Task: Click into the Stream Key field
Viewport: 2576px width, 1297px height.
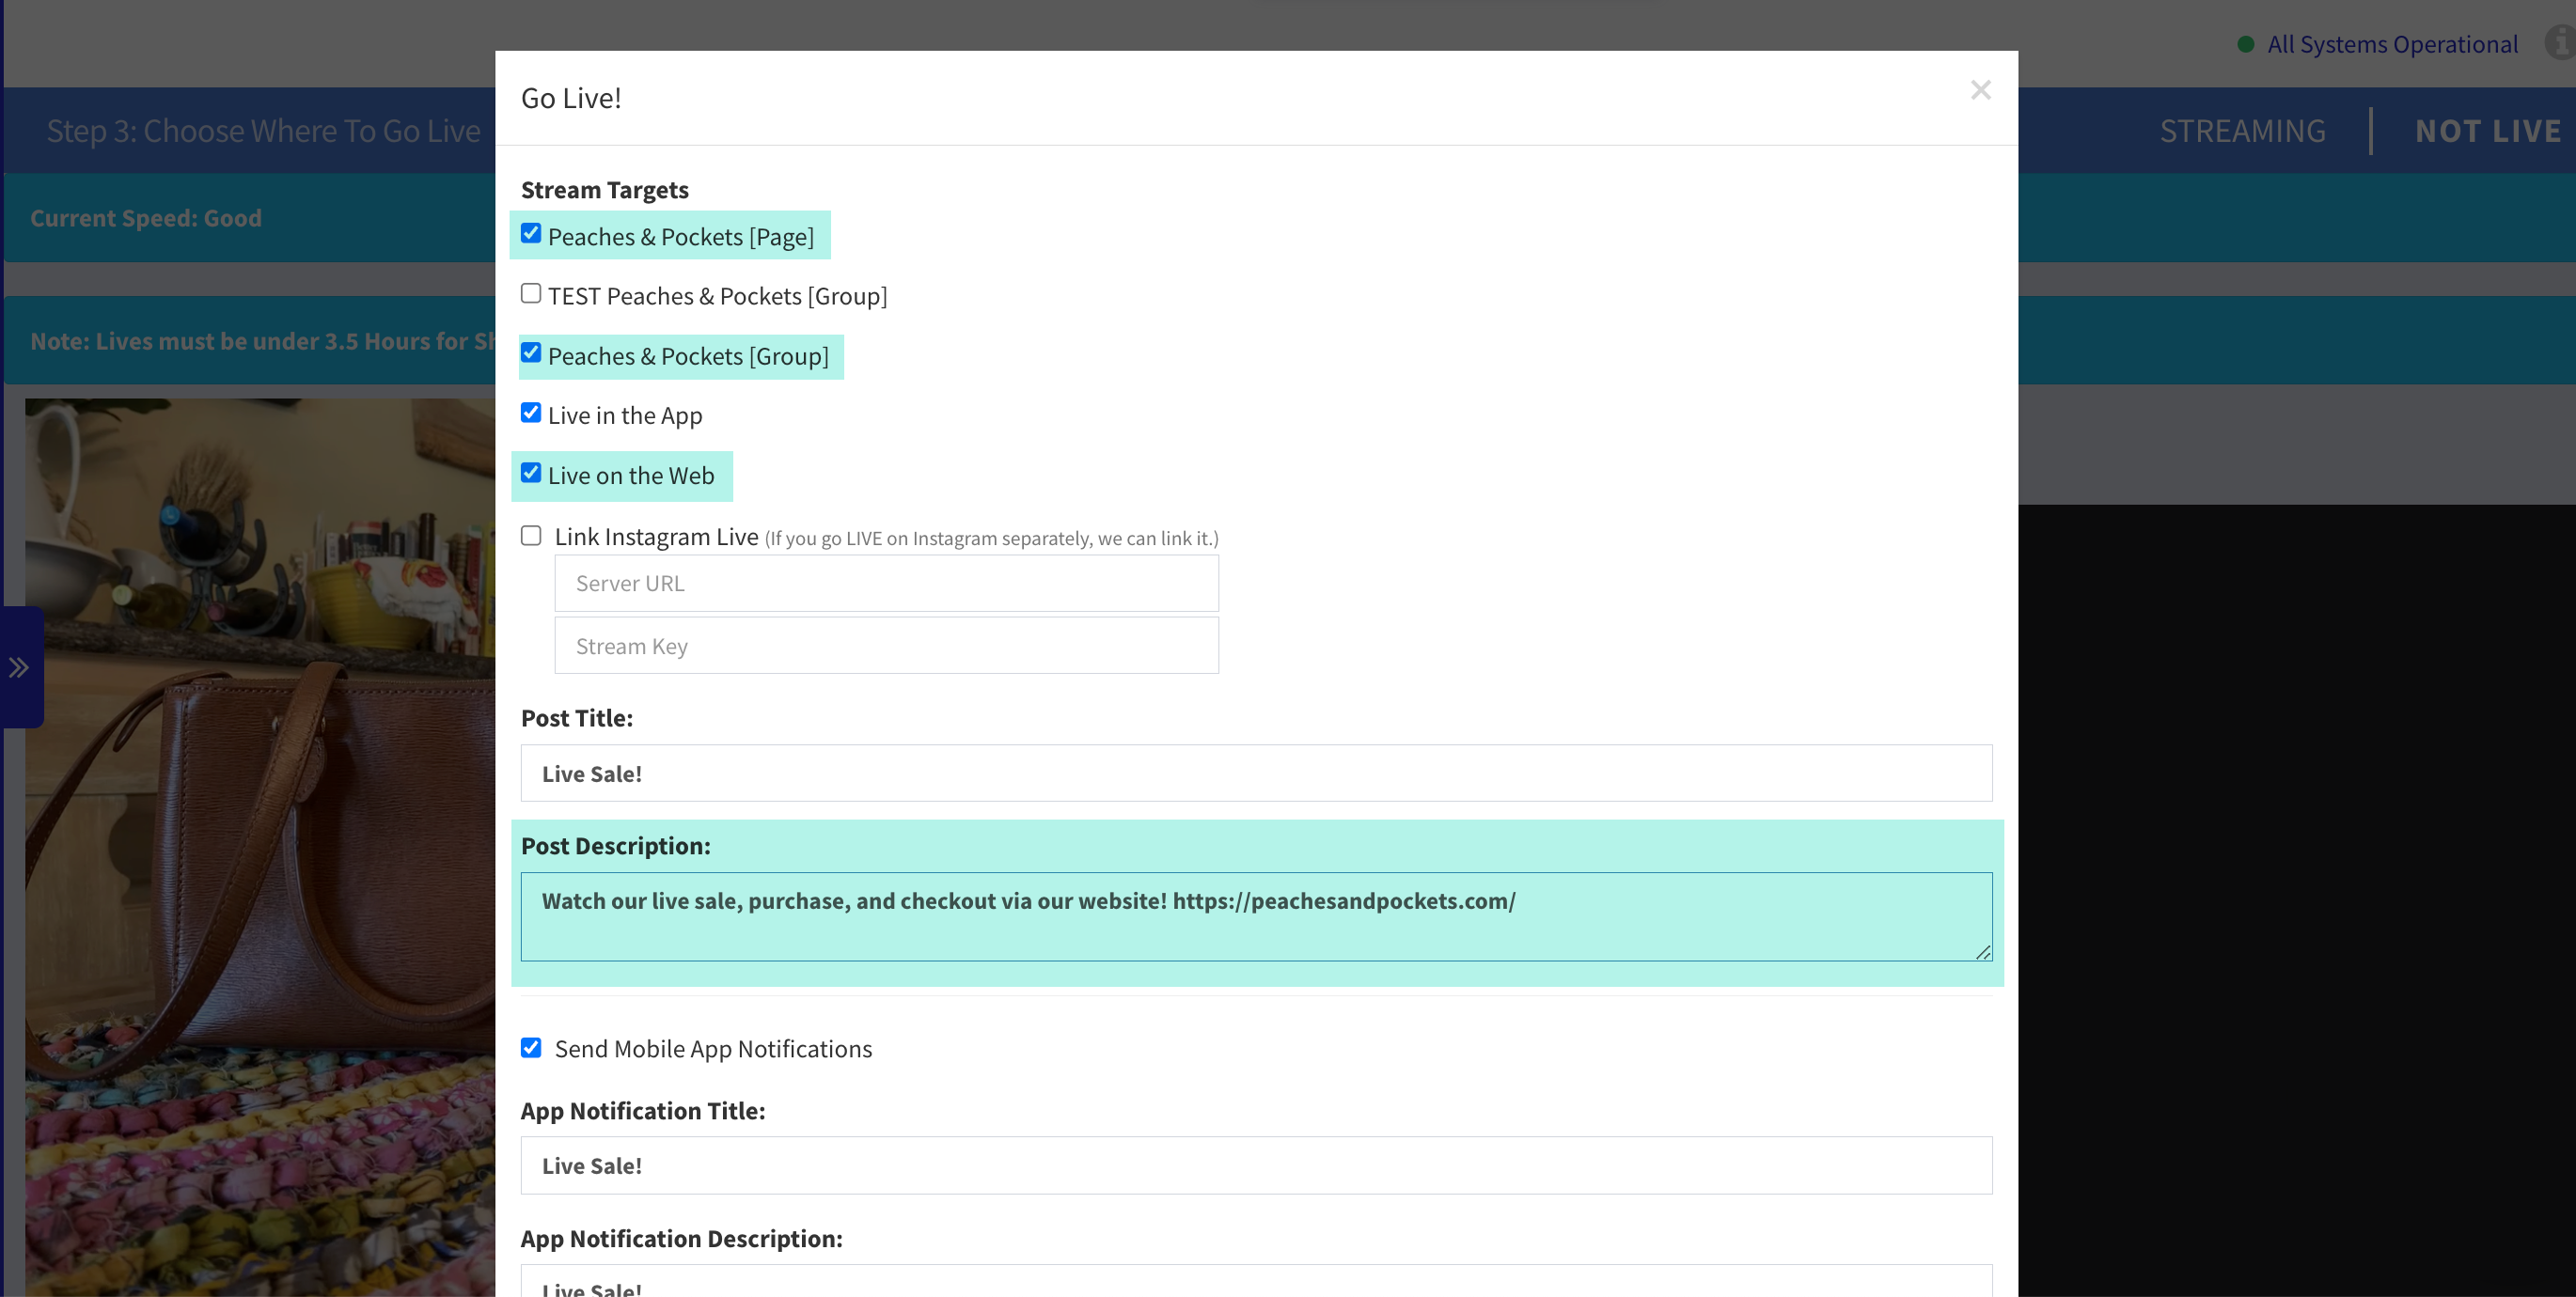Action: coord(886,646)
